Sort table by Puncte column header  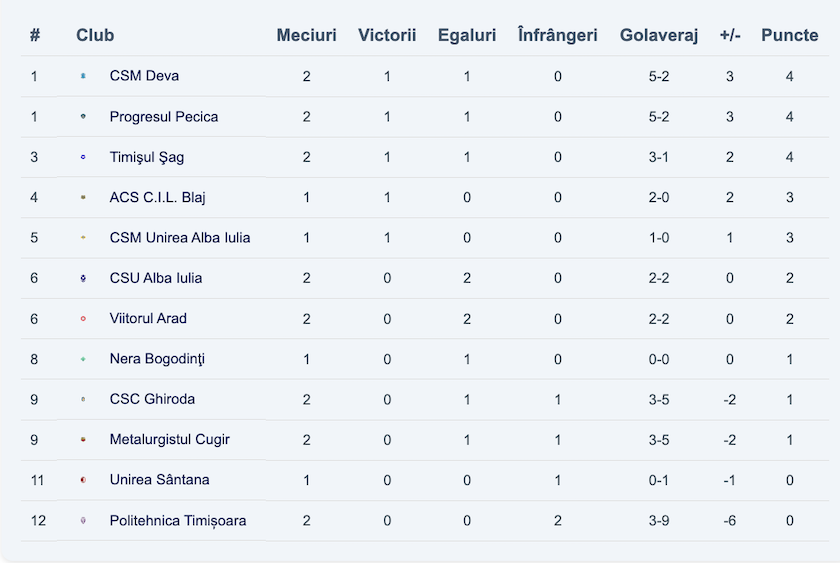coord(790,35)
